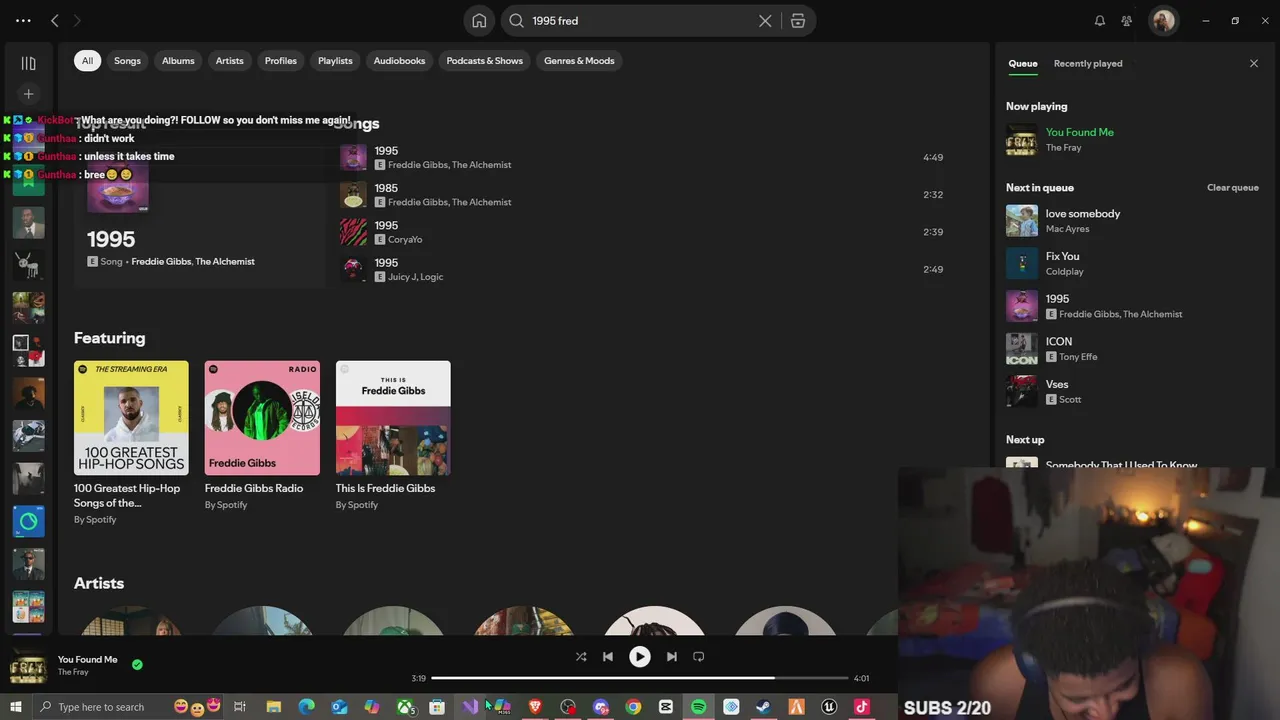Open CapCut from taskbar
The height and width of the screenshot is (720, 1280).
tap(666, 707)
